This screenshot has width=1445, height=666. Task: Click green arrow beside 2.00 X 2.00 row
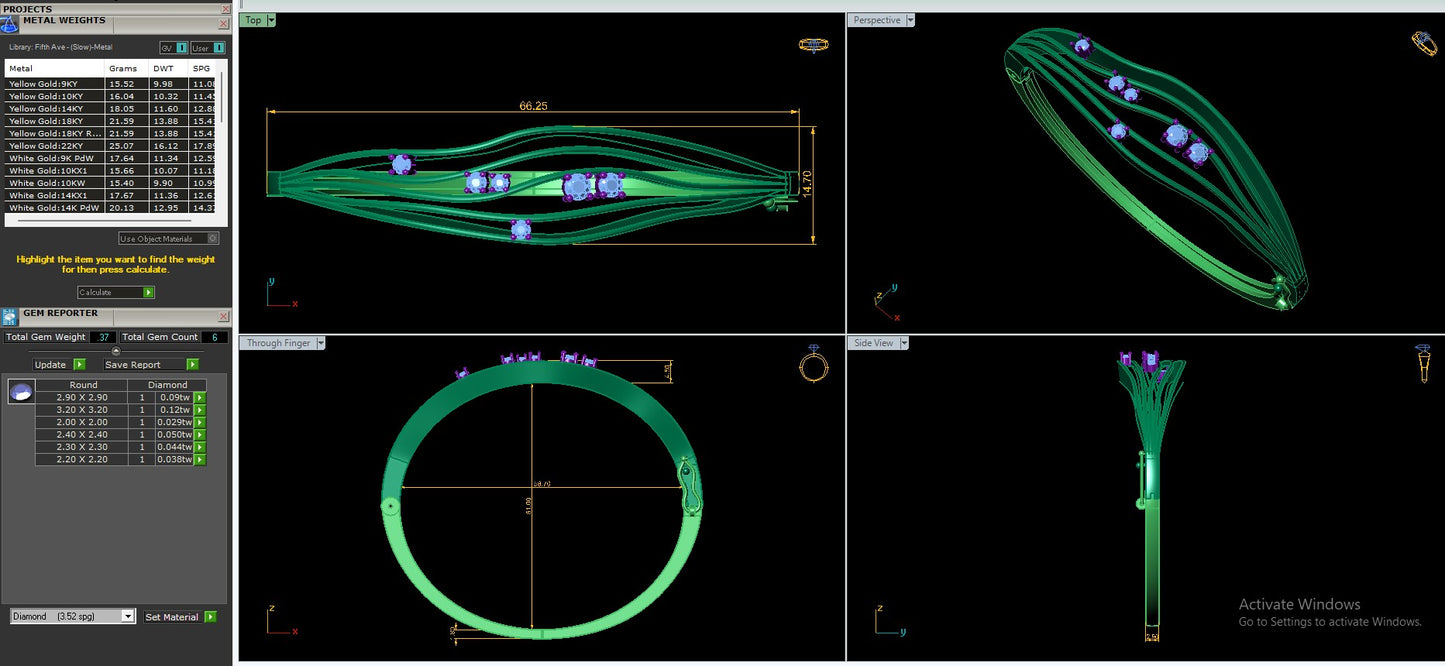tap(200, 423)
